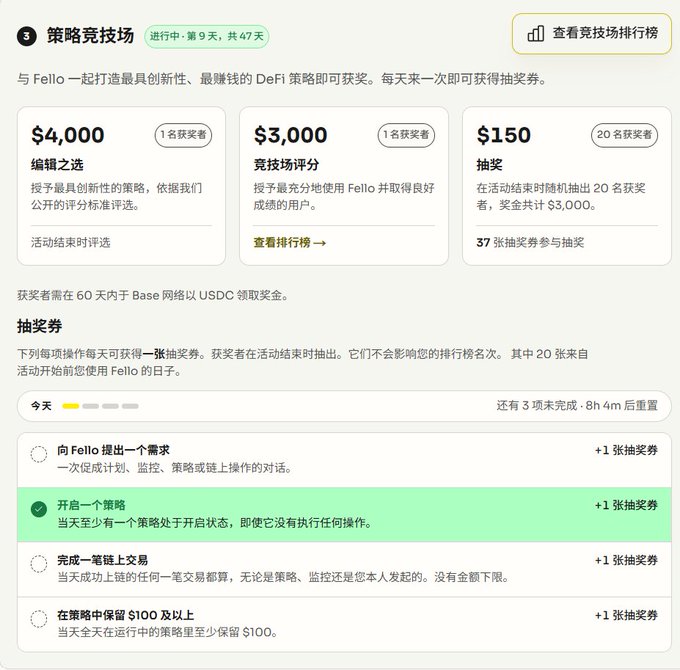Click the 今天 label in progress bar

41,406
